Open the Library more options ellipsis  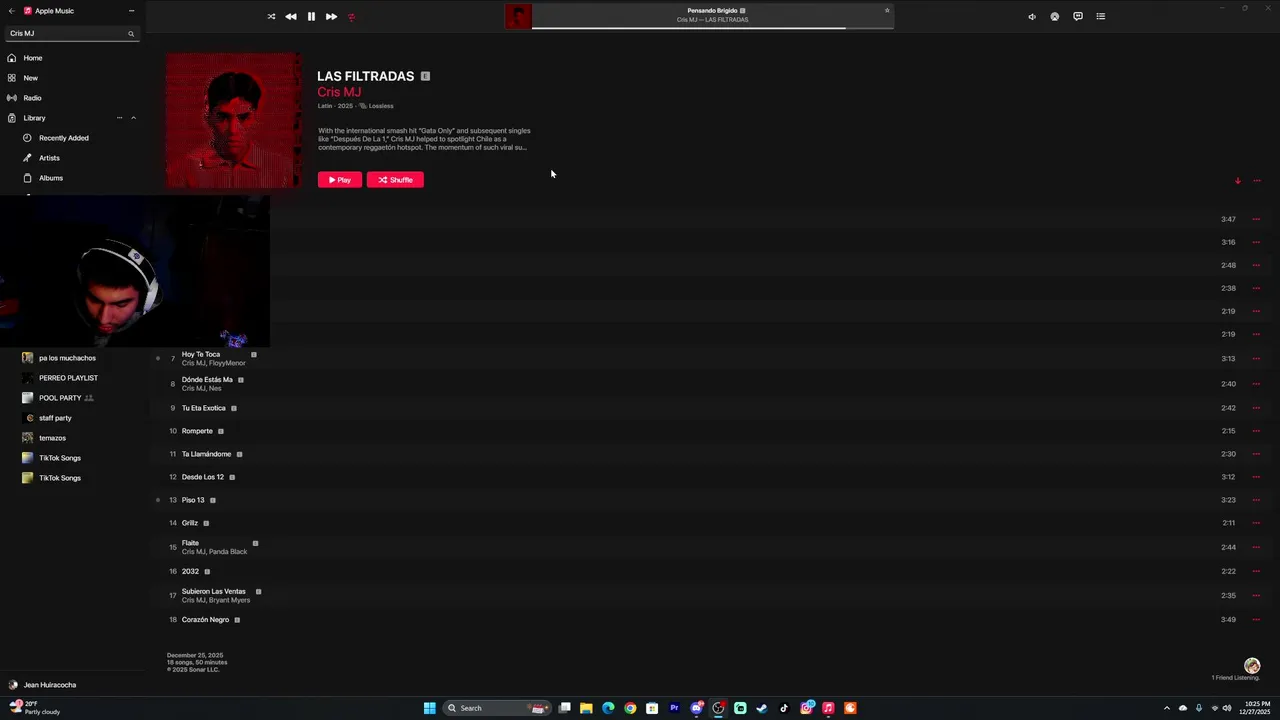coord(119,118)
